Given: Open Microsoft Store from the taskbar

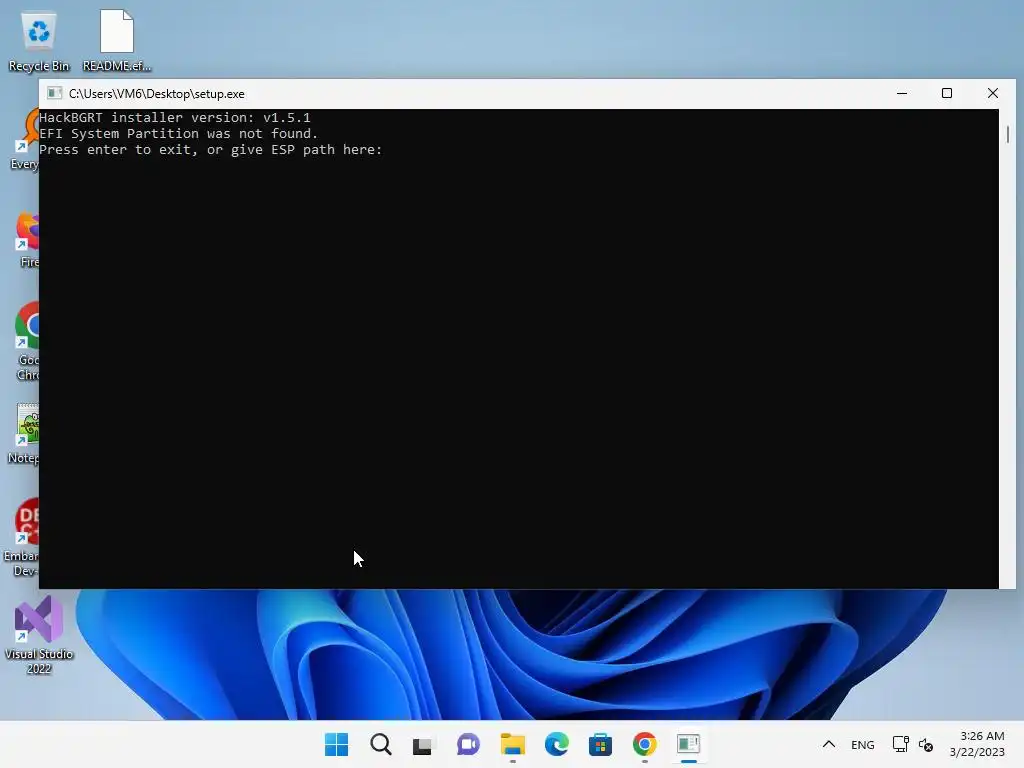Looking at the screenshot, I should tap(600, 744).
